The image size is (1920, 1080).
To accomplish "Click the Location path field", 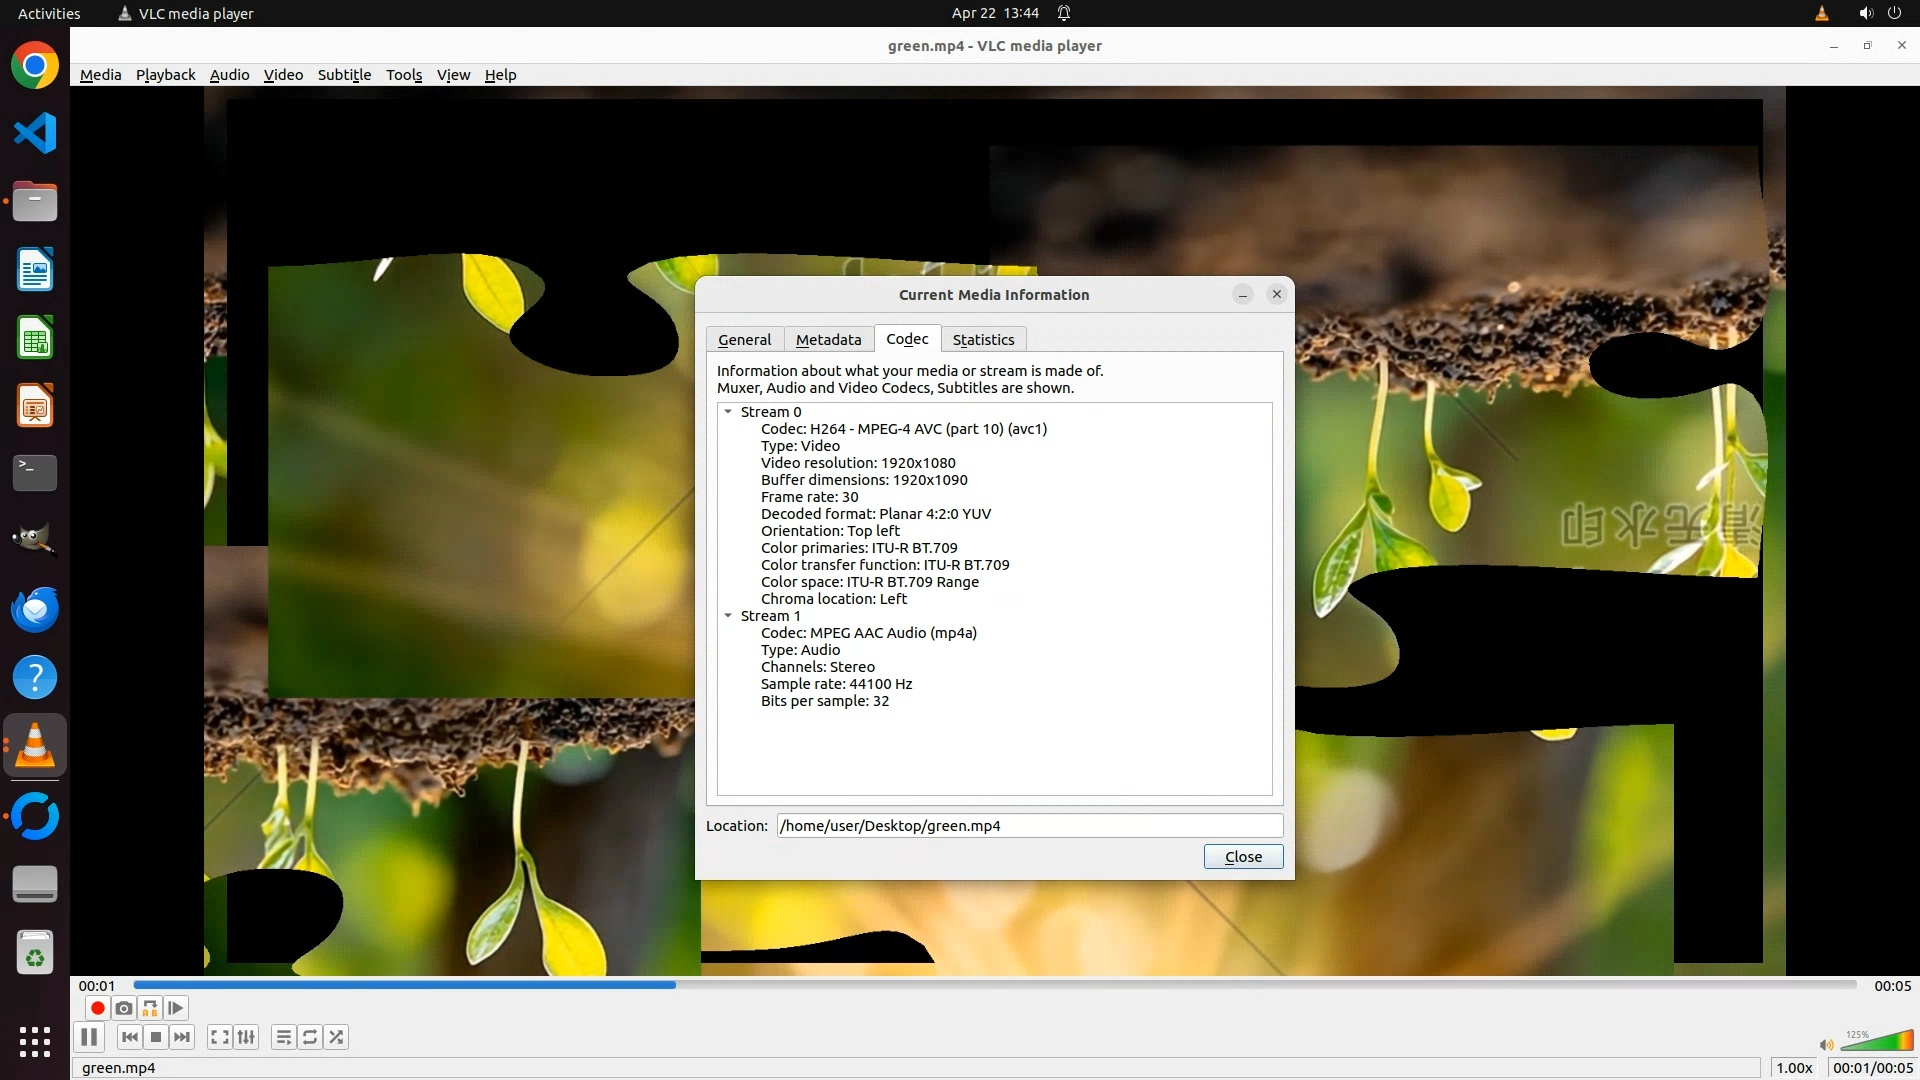I will click(x=1029, y=826).
